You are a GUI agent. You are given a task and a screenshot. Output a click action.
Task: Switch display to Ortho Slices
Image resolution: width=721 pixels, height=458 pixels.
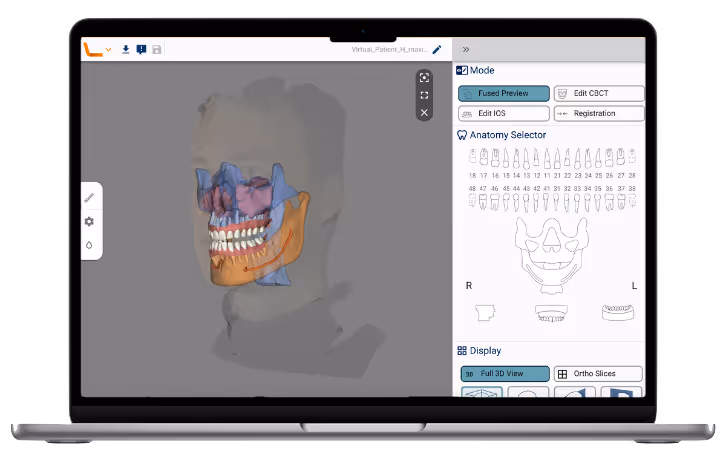click(x=598, y=374)
